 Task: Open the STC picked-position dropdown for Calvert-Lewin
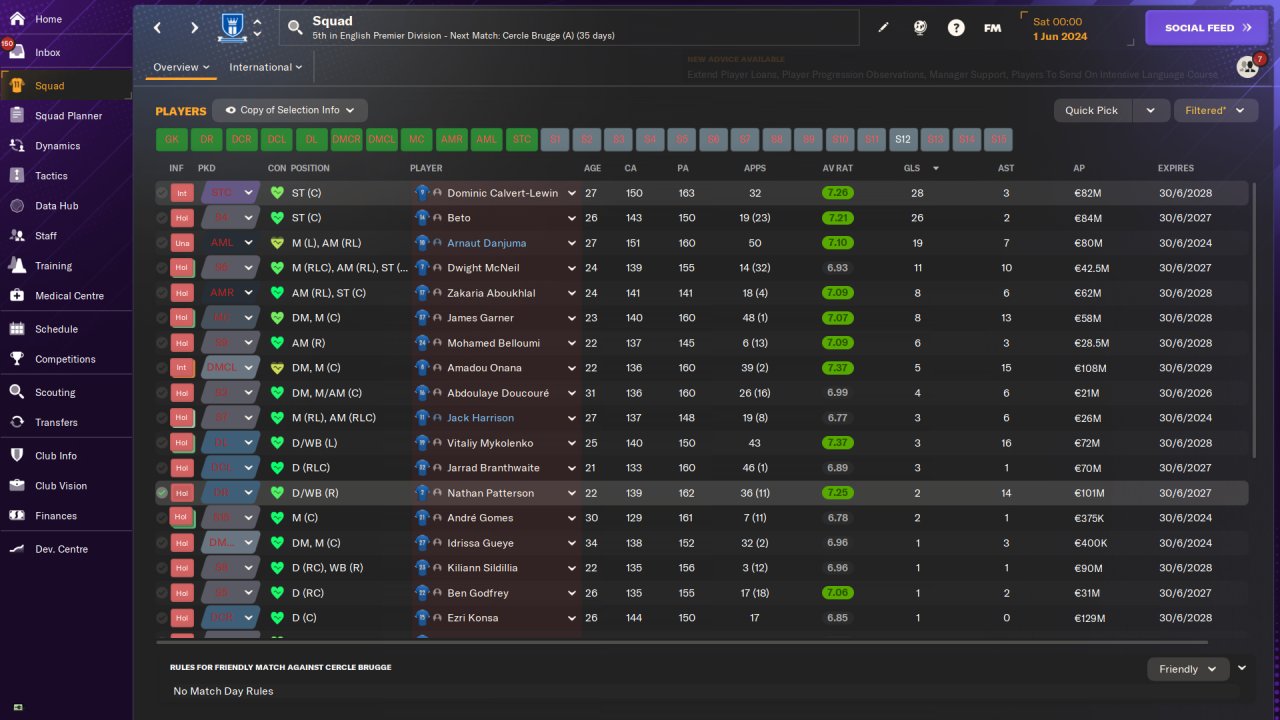coord(229,193)
